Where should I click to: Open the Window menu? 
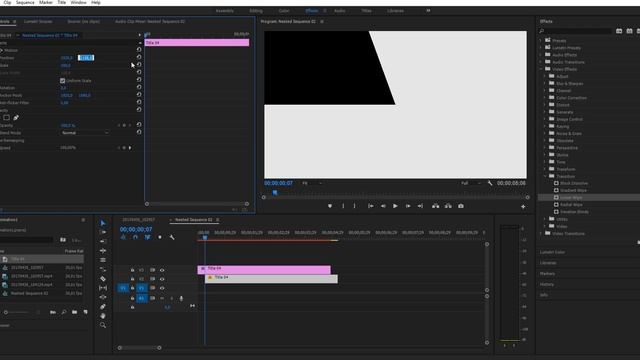coord(78,2)
